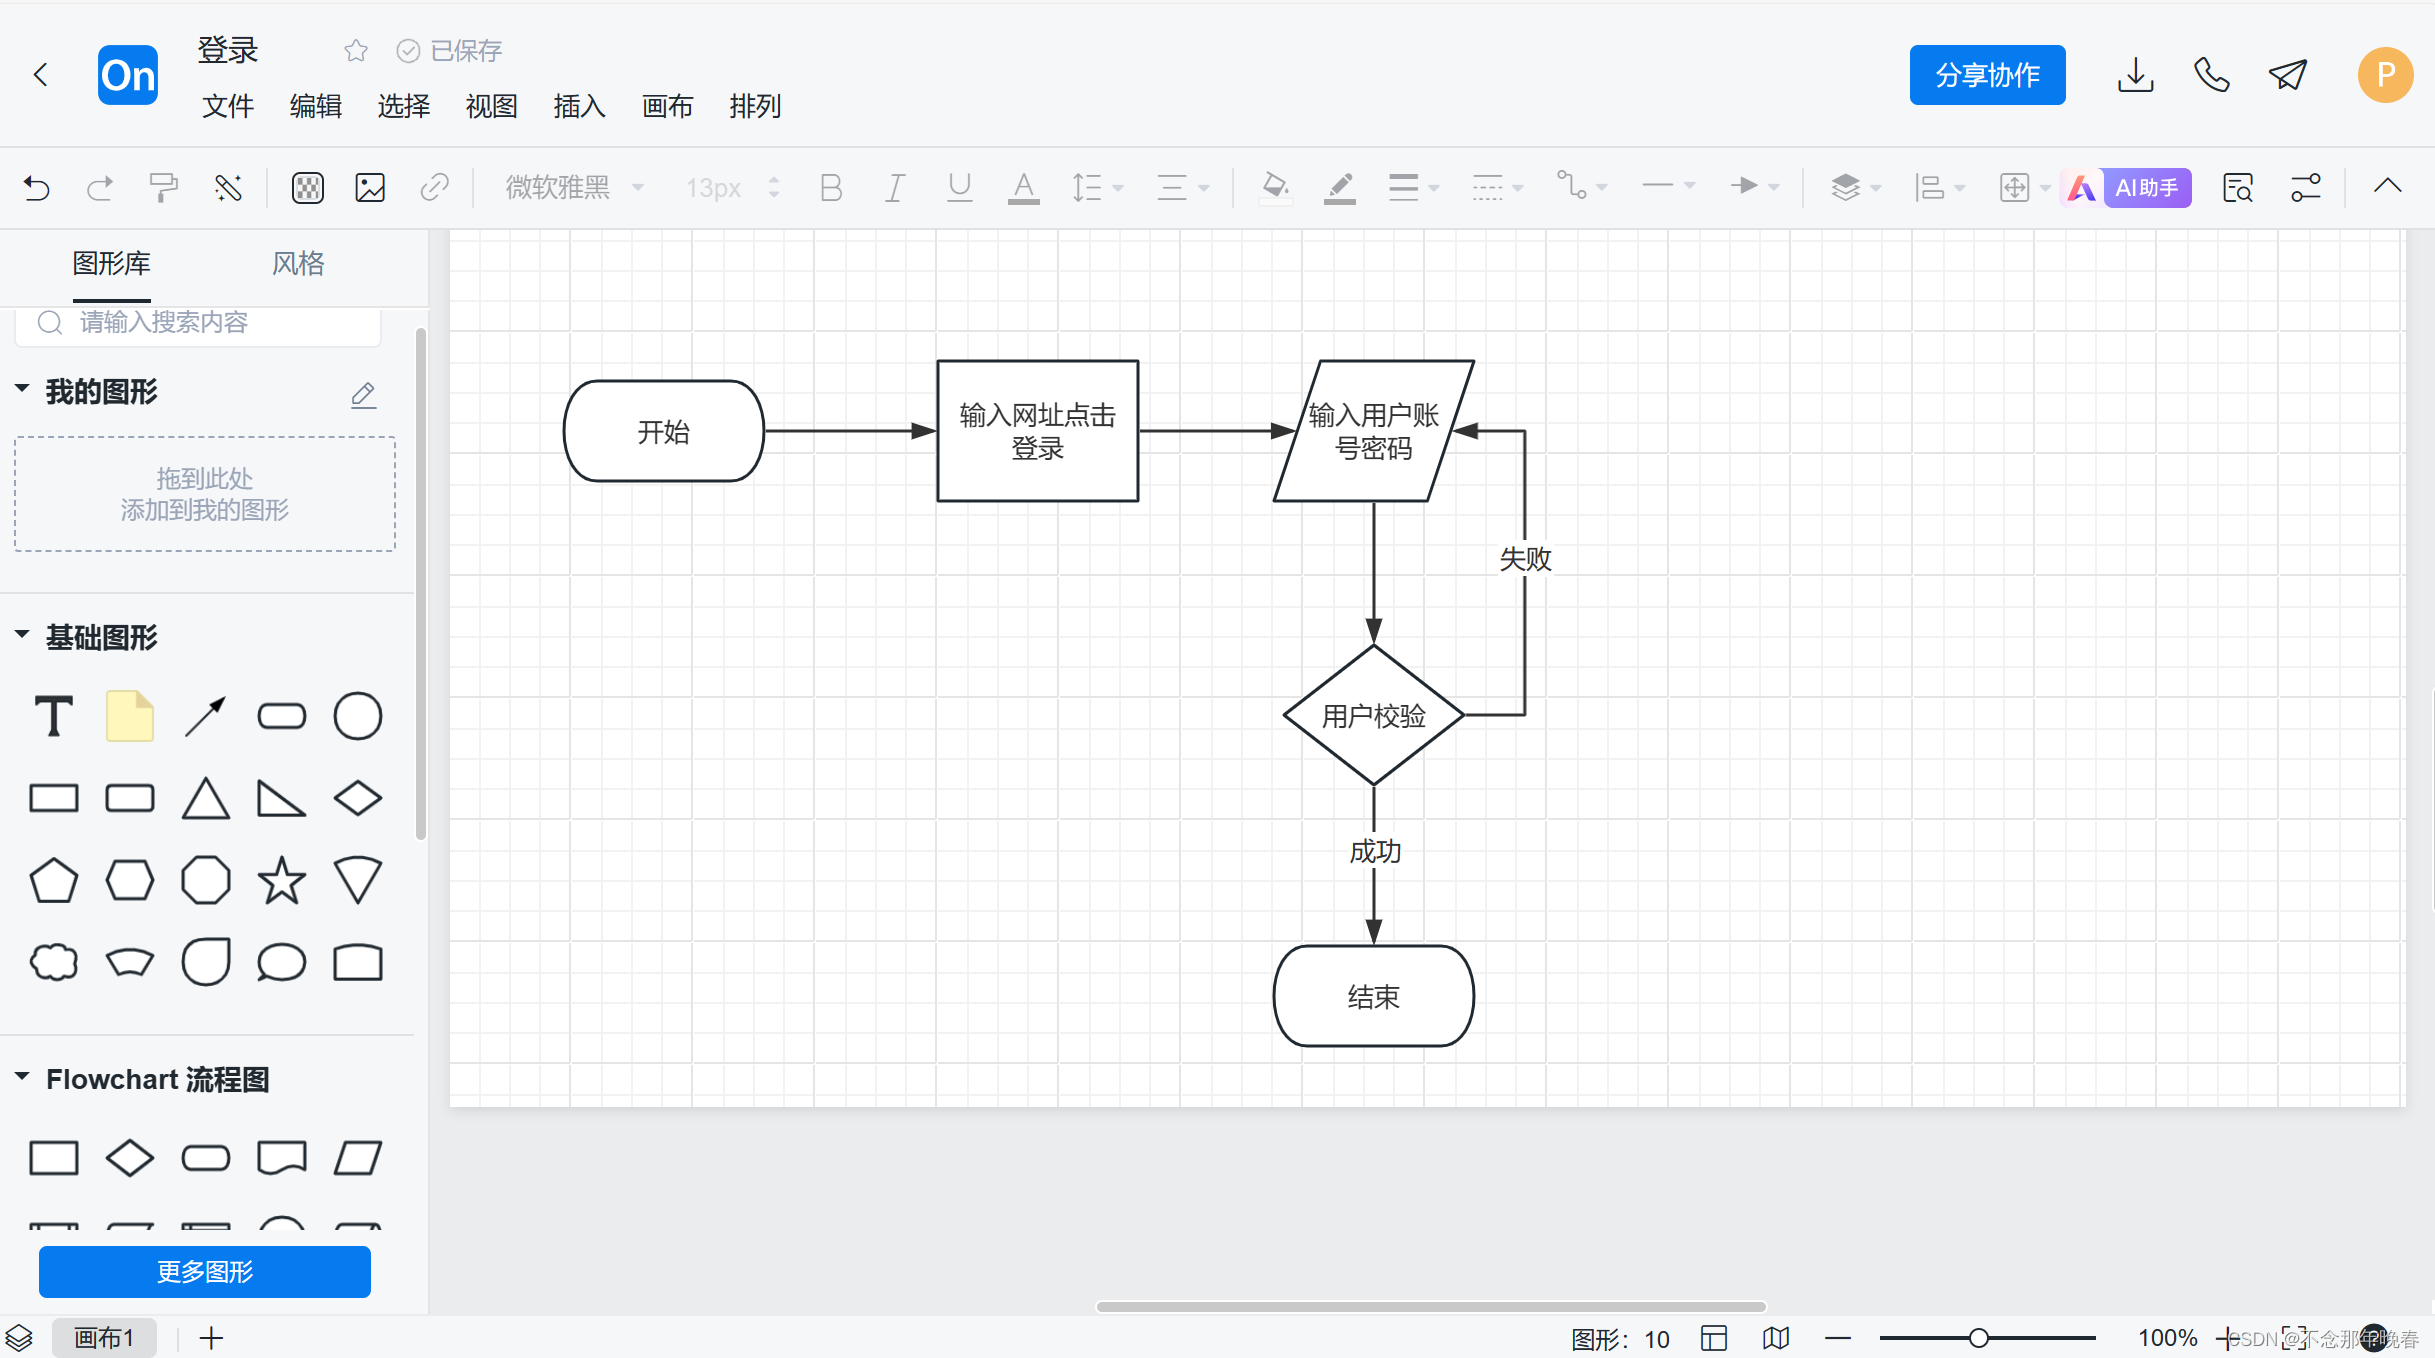2435x1358 pixels.
Task: Select the yellow note shape
Action: coord(130,716)
